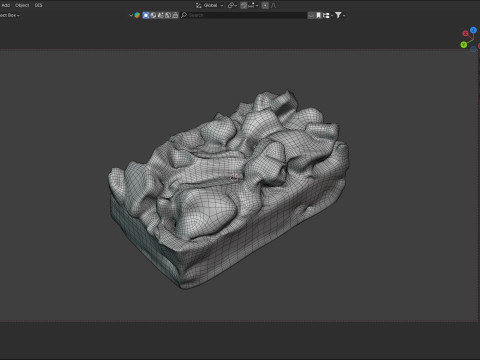Open the GIS menu
The image size is (480, 360).
38,5
